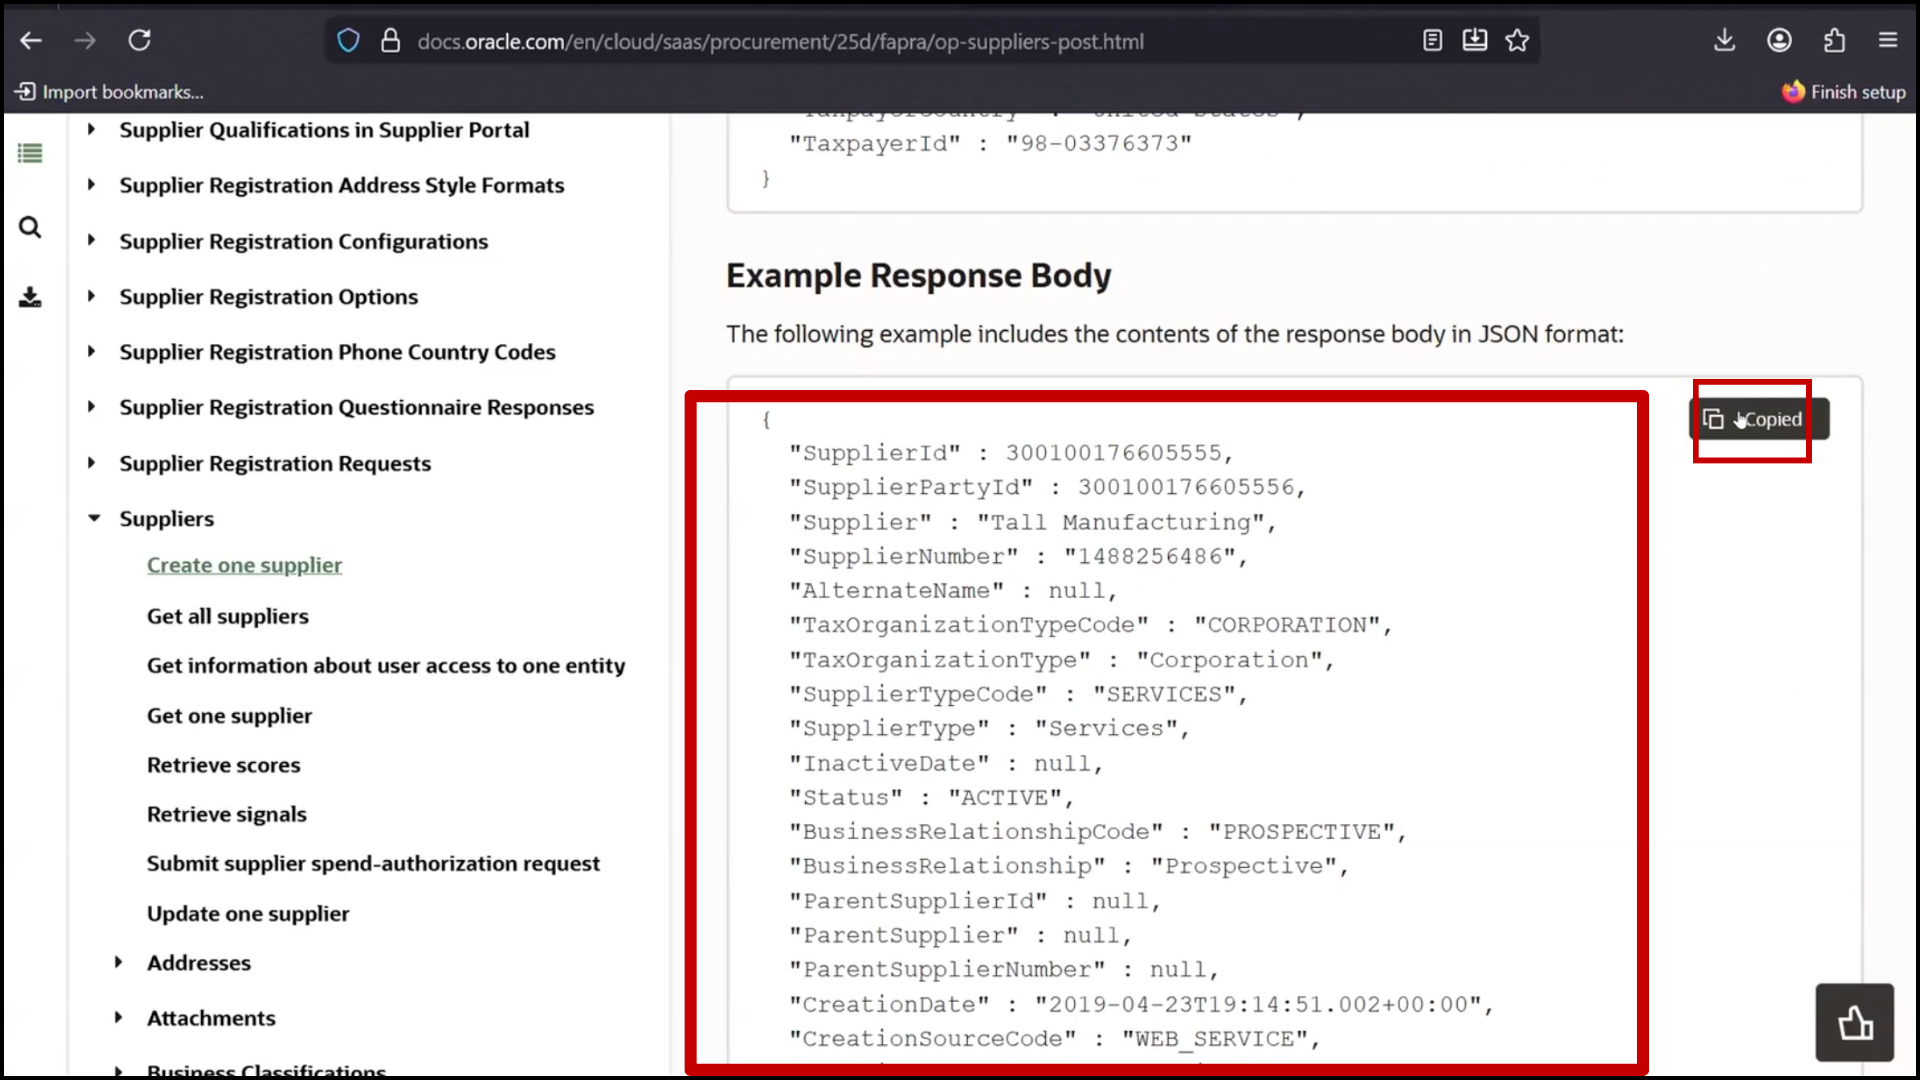Open Create one supplier link
This screenshot has width=1920, height=1080.
(244, 565)
